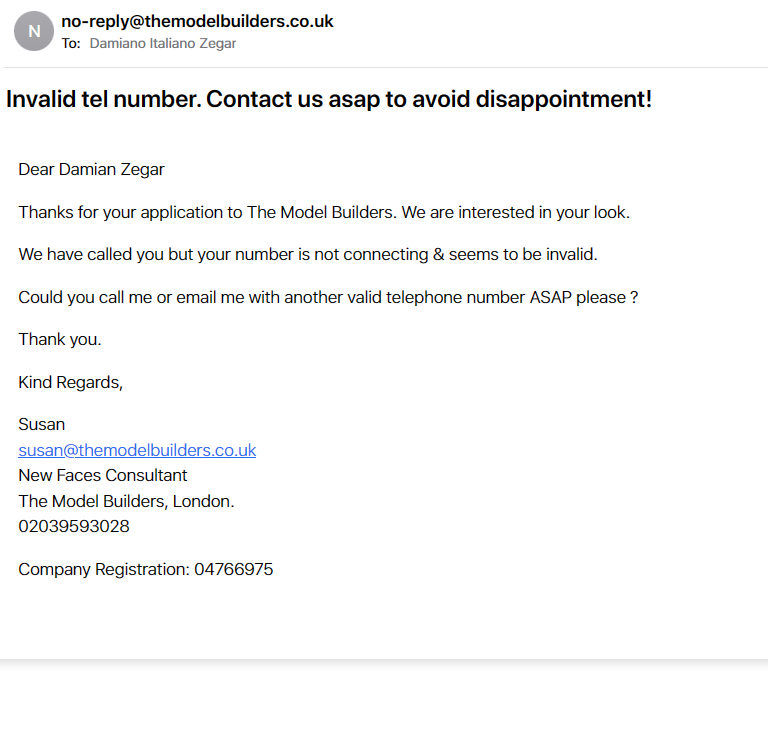Click the signature name 'Susan'
This screenshot has height=736, width=768.
[x=42, y=425]
